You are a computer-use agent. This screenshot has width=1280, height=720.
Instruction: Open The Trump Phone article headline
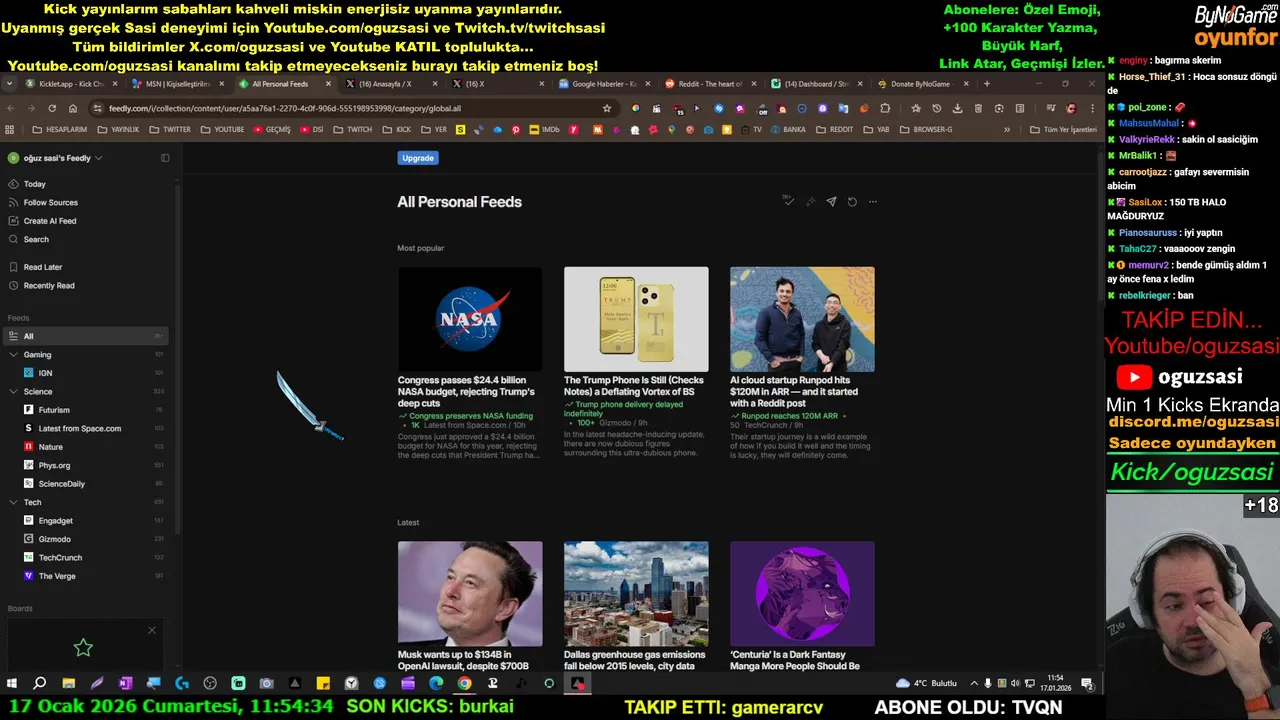[634, 386]
